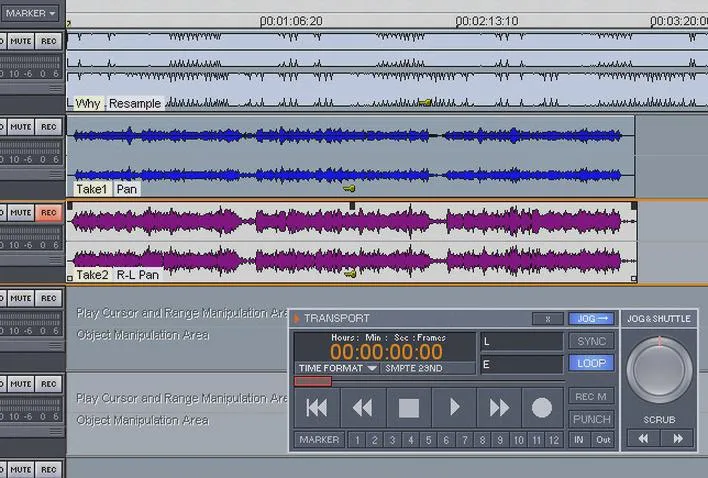
Task: Open the MARKER dropdown at top left
Action: [31, 13]
